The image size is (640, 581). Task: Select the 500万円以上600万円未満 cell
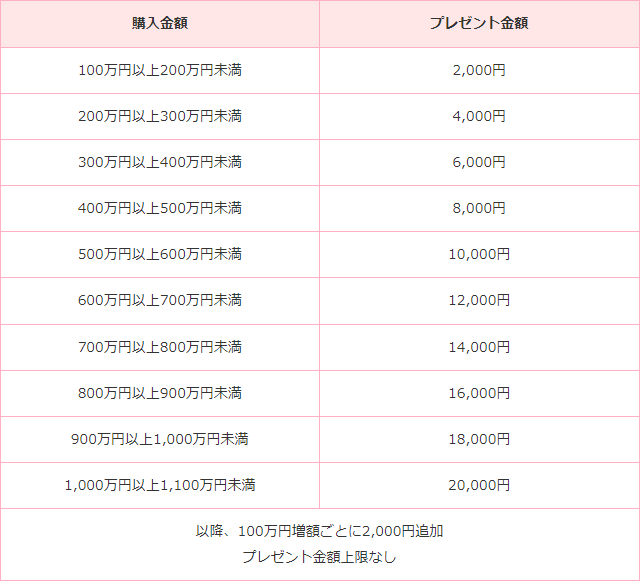[160, 254]
